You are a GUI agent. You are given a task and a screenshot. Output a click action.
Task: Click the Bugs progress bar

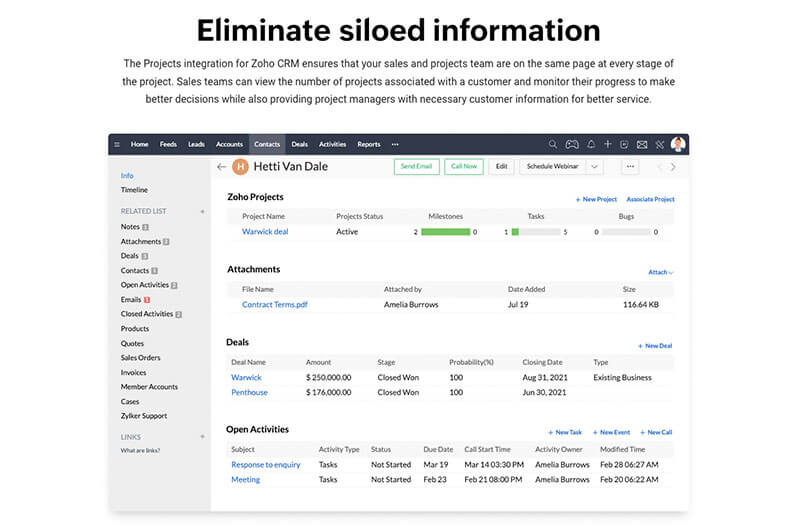coord(626,232)
